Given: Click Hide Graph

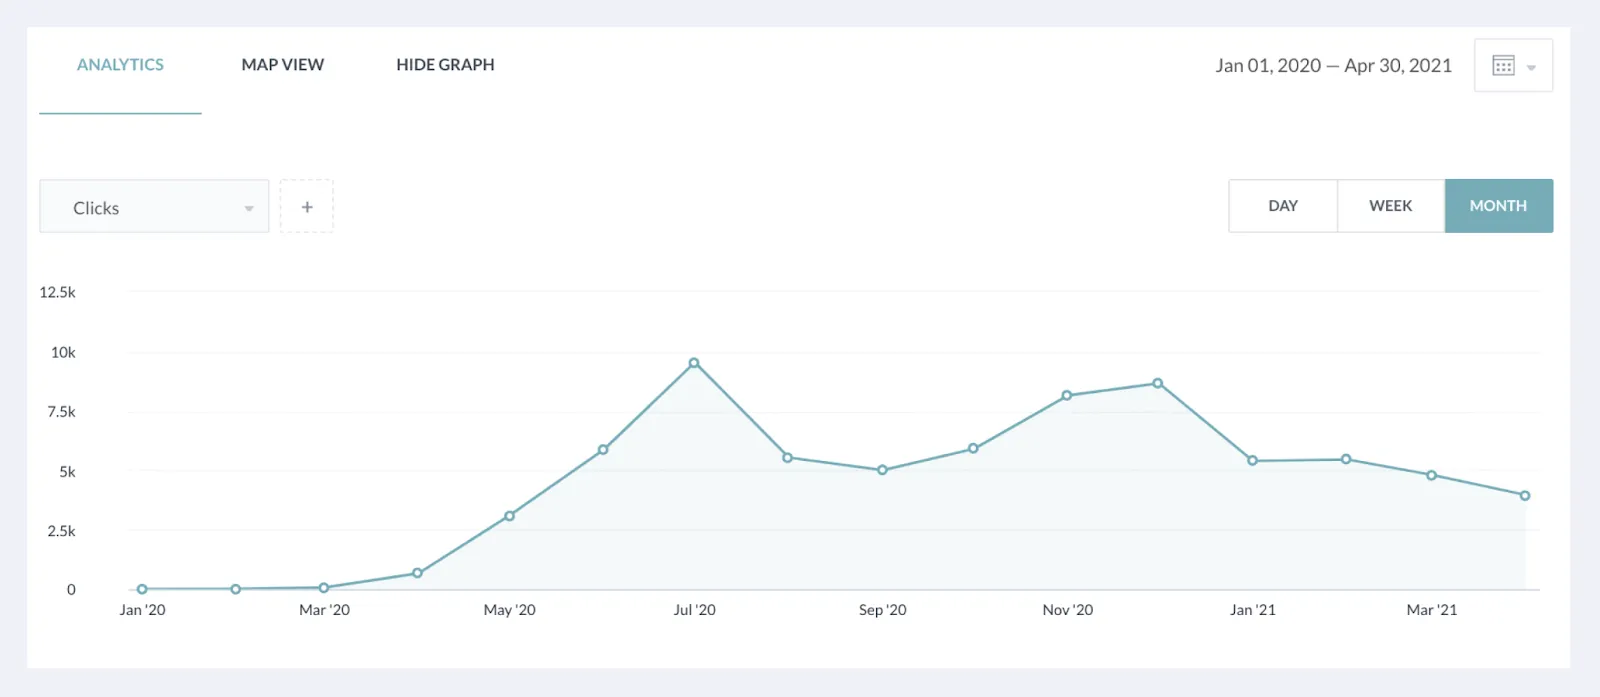Looking at the screenshot, I should [445, 65].
